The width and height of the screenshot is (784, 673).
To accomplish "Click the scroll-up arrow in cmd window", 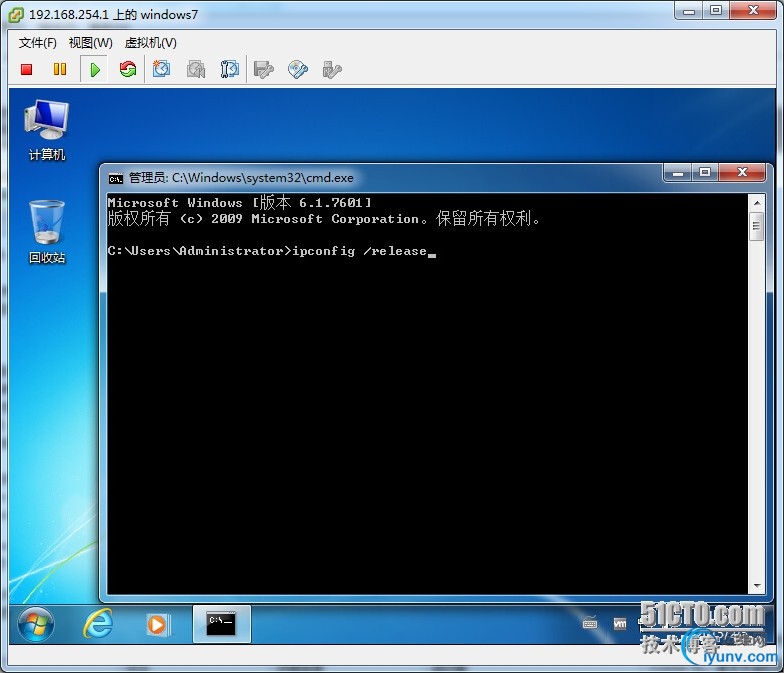I will pyautogui.click(x=756, y=203).
